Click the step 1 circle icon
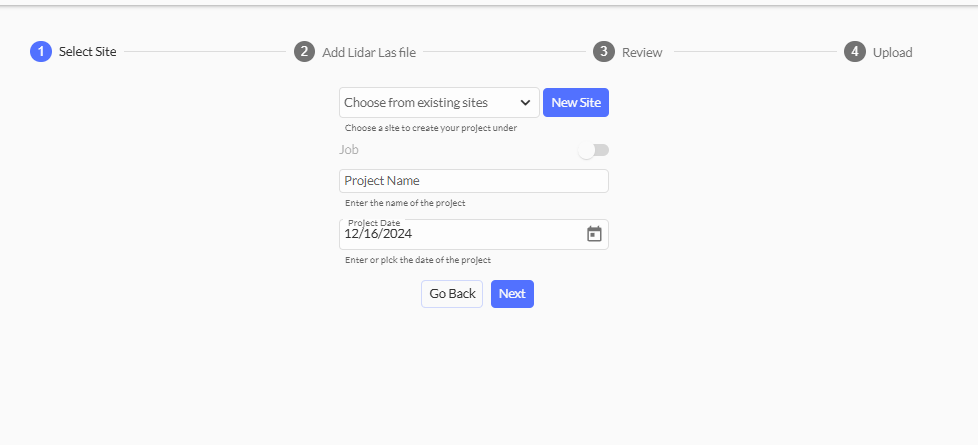Image resolution: width=978 pixels, height=445 pixels. pos(41,52)
